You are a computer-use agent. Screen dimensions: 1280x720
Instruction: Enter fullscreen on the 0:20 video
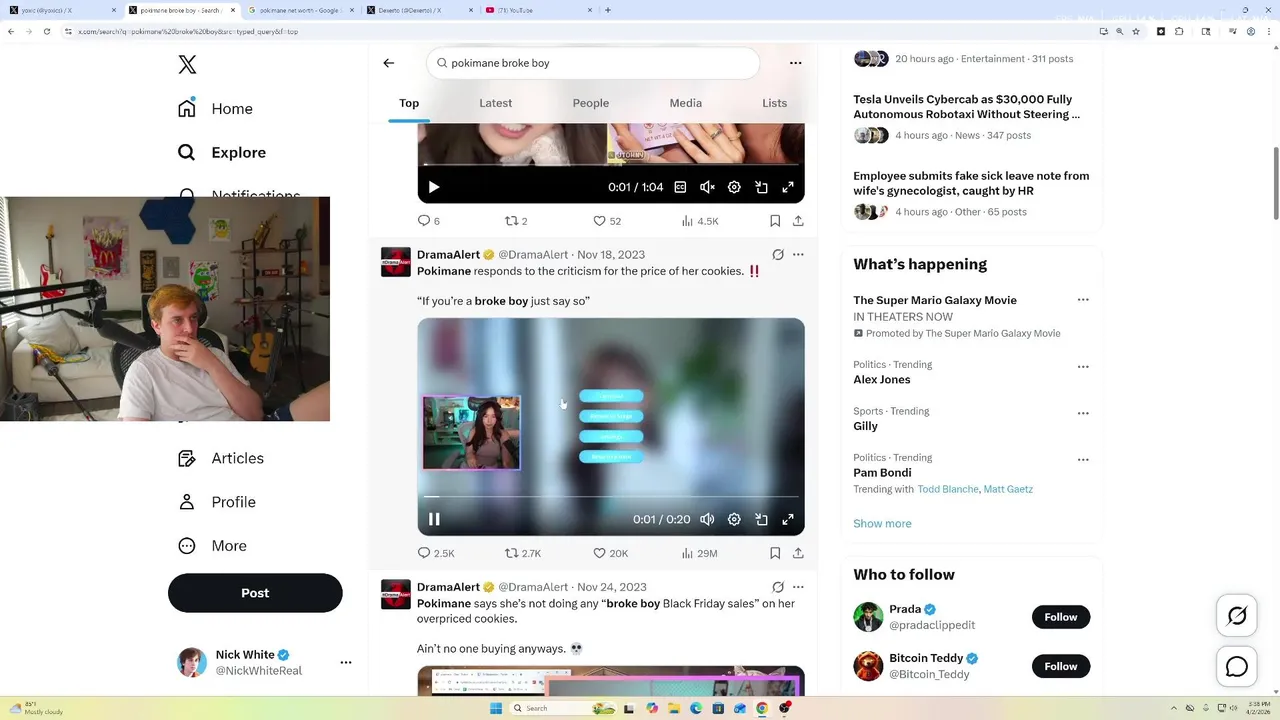coord(788,519)
